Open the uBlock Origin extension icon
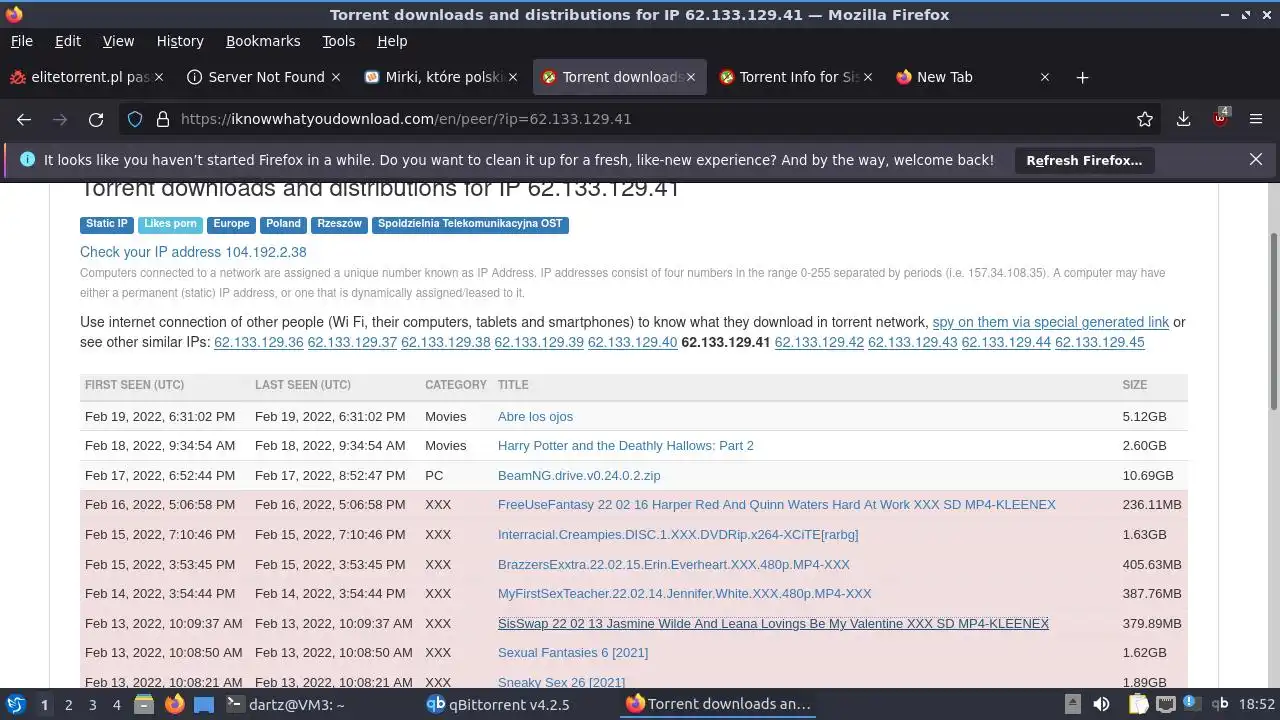Image resolution: width=1280 pixels, height=720 pixels. tap(1221, 118)
